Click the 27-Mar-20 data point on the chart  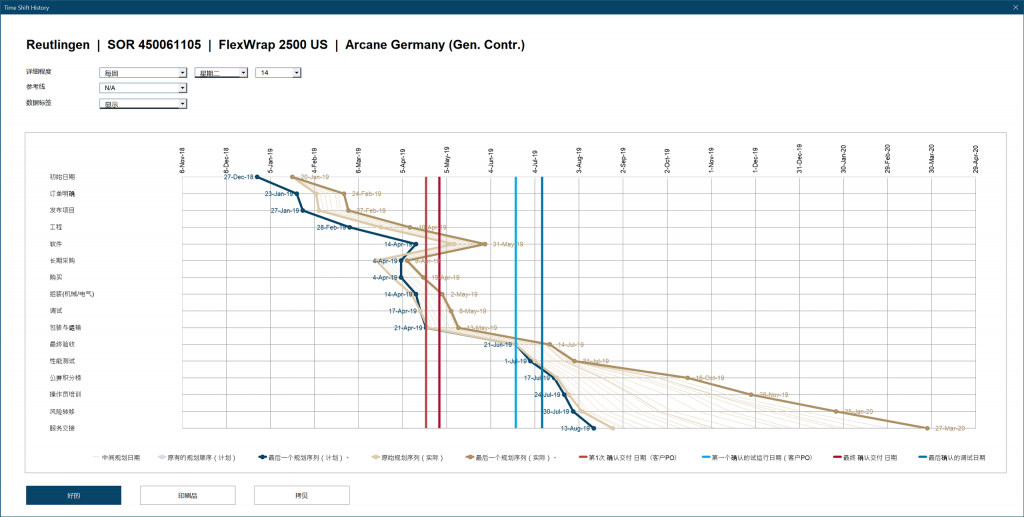(929, 428)
